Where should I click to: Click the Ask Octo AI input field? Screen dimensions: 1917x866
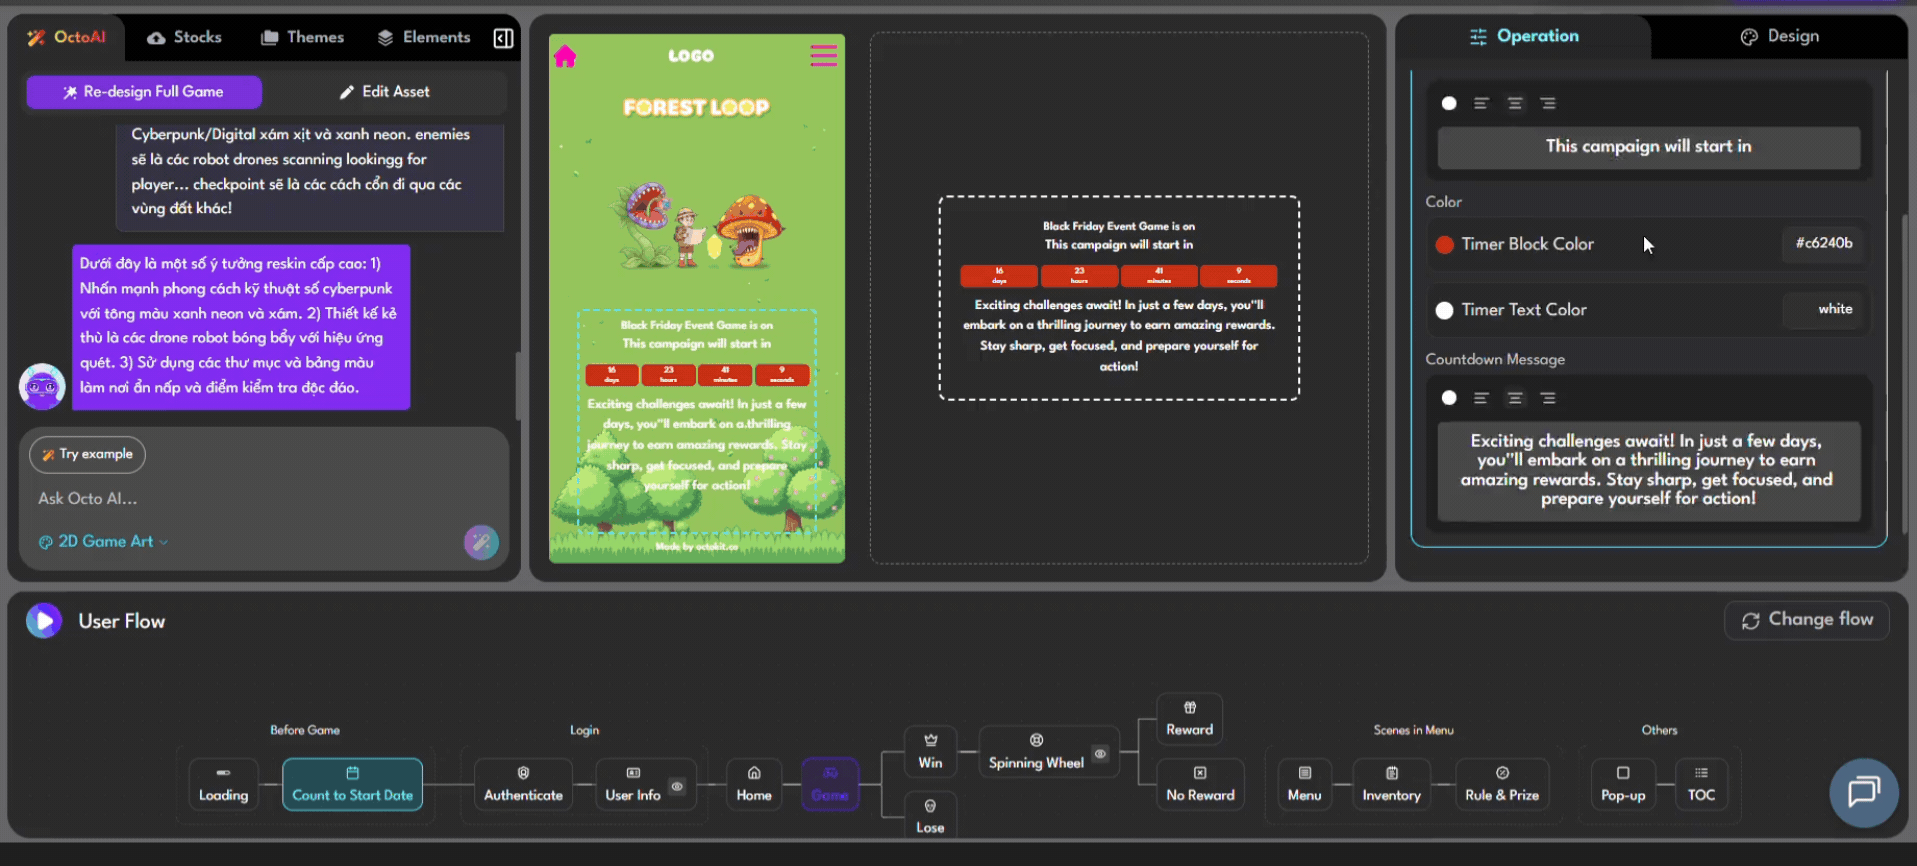pos(240,498)
